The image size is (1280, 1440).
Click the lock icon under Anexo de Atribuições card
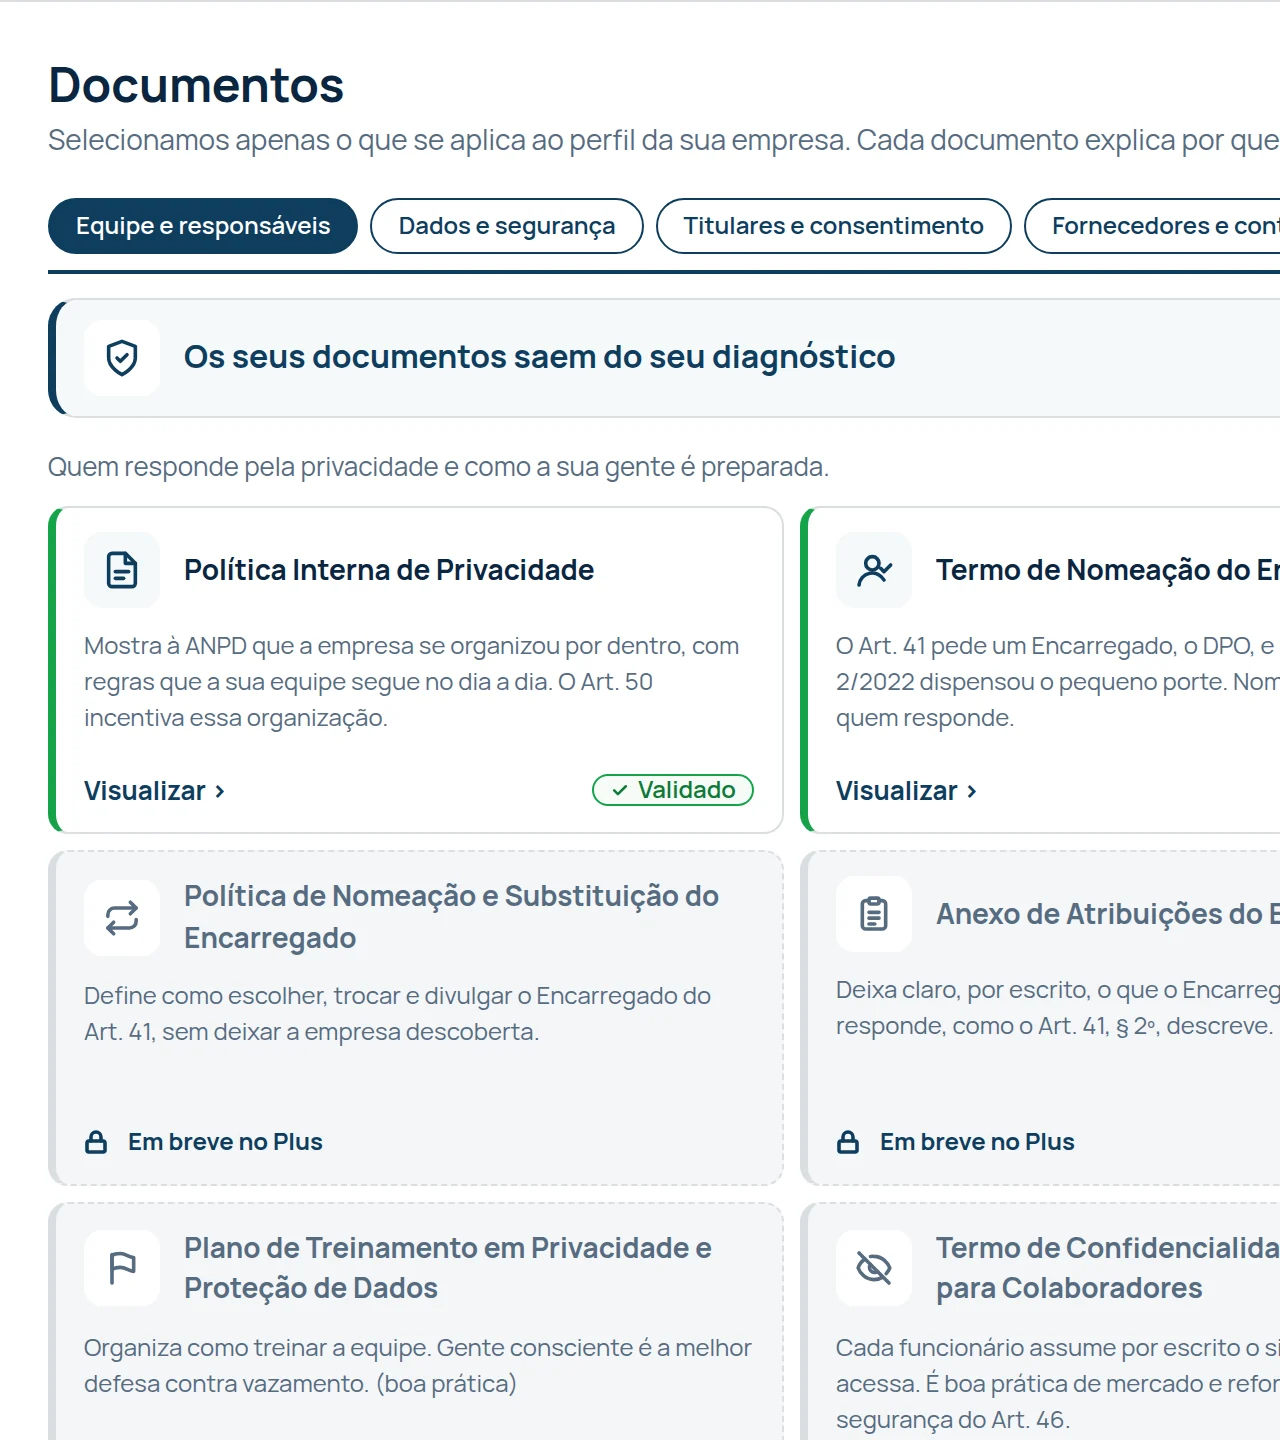(848, 1142)
